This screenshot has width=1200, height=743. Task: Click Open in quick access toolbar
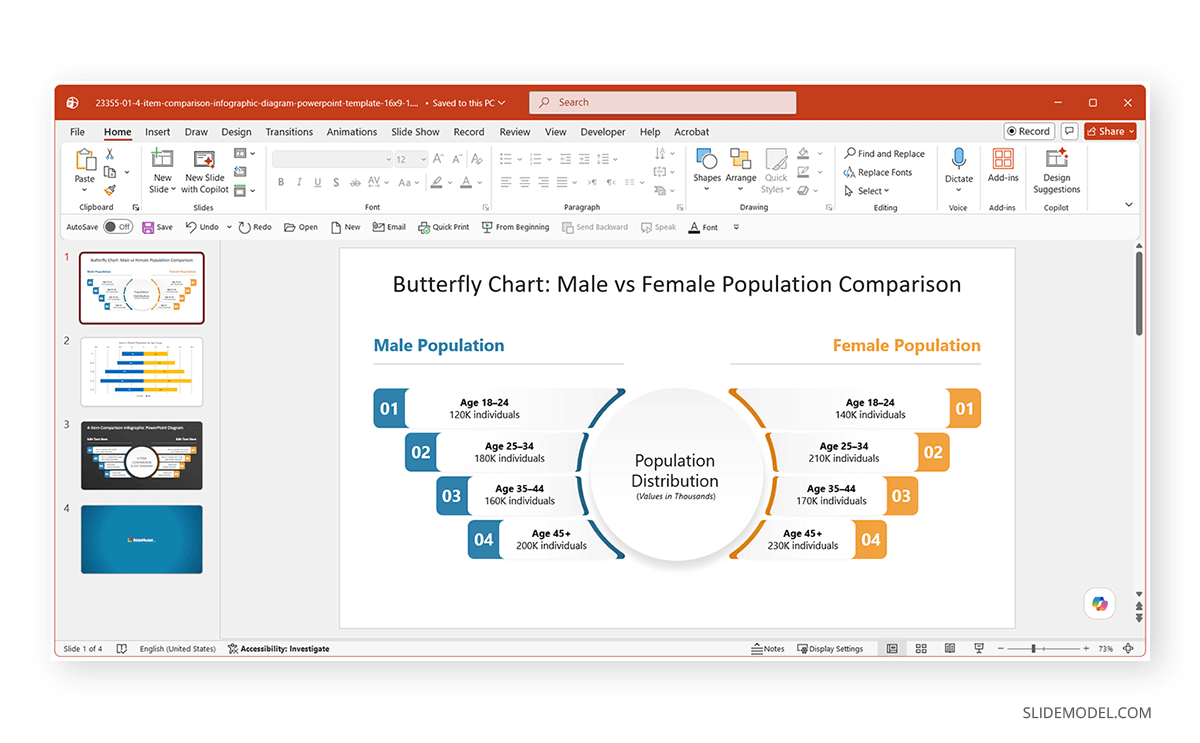point(301,227)
